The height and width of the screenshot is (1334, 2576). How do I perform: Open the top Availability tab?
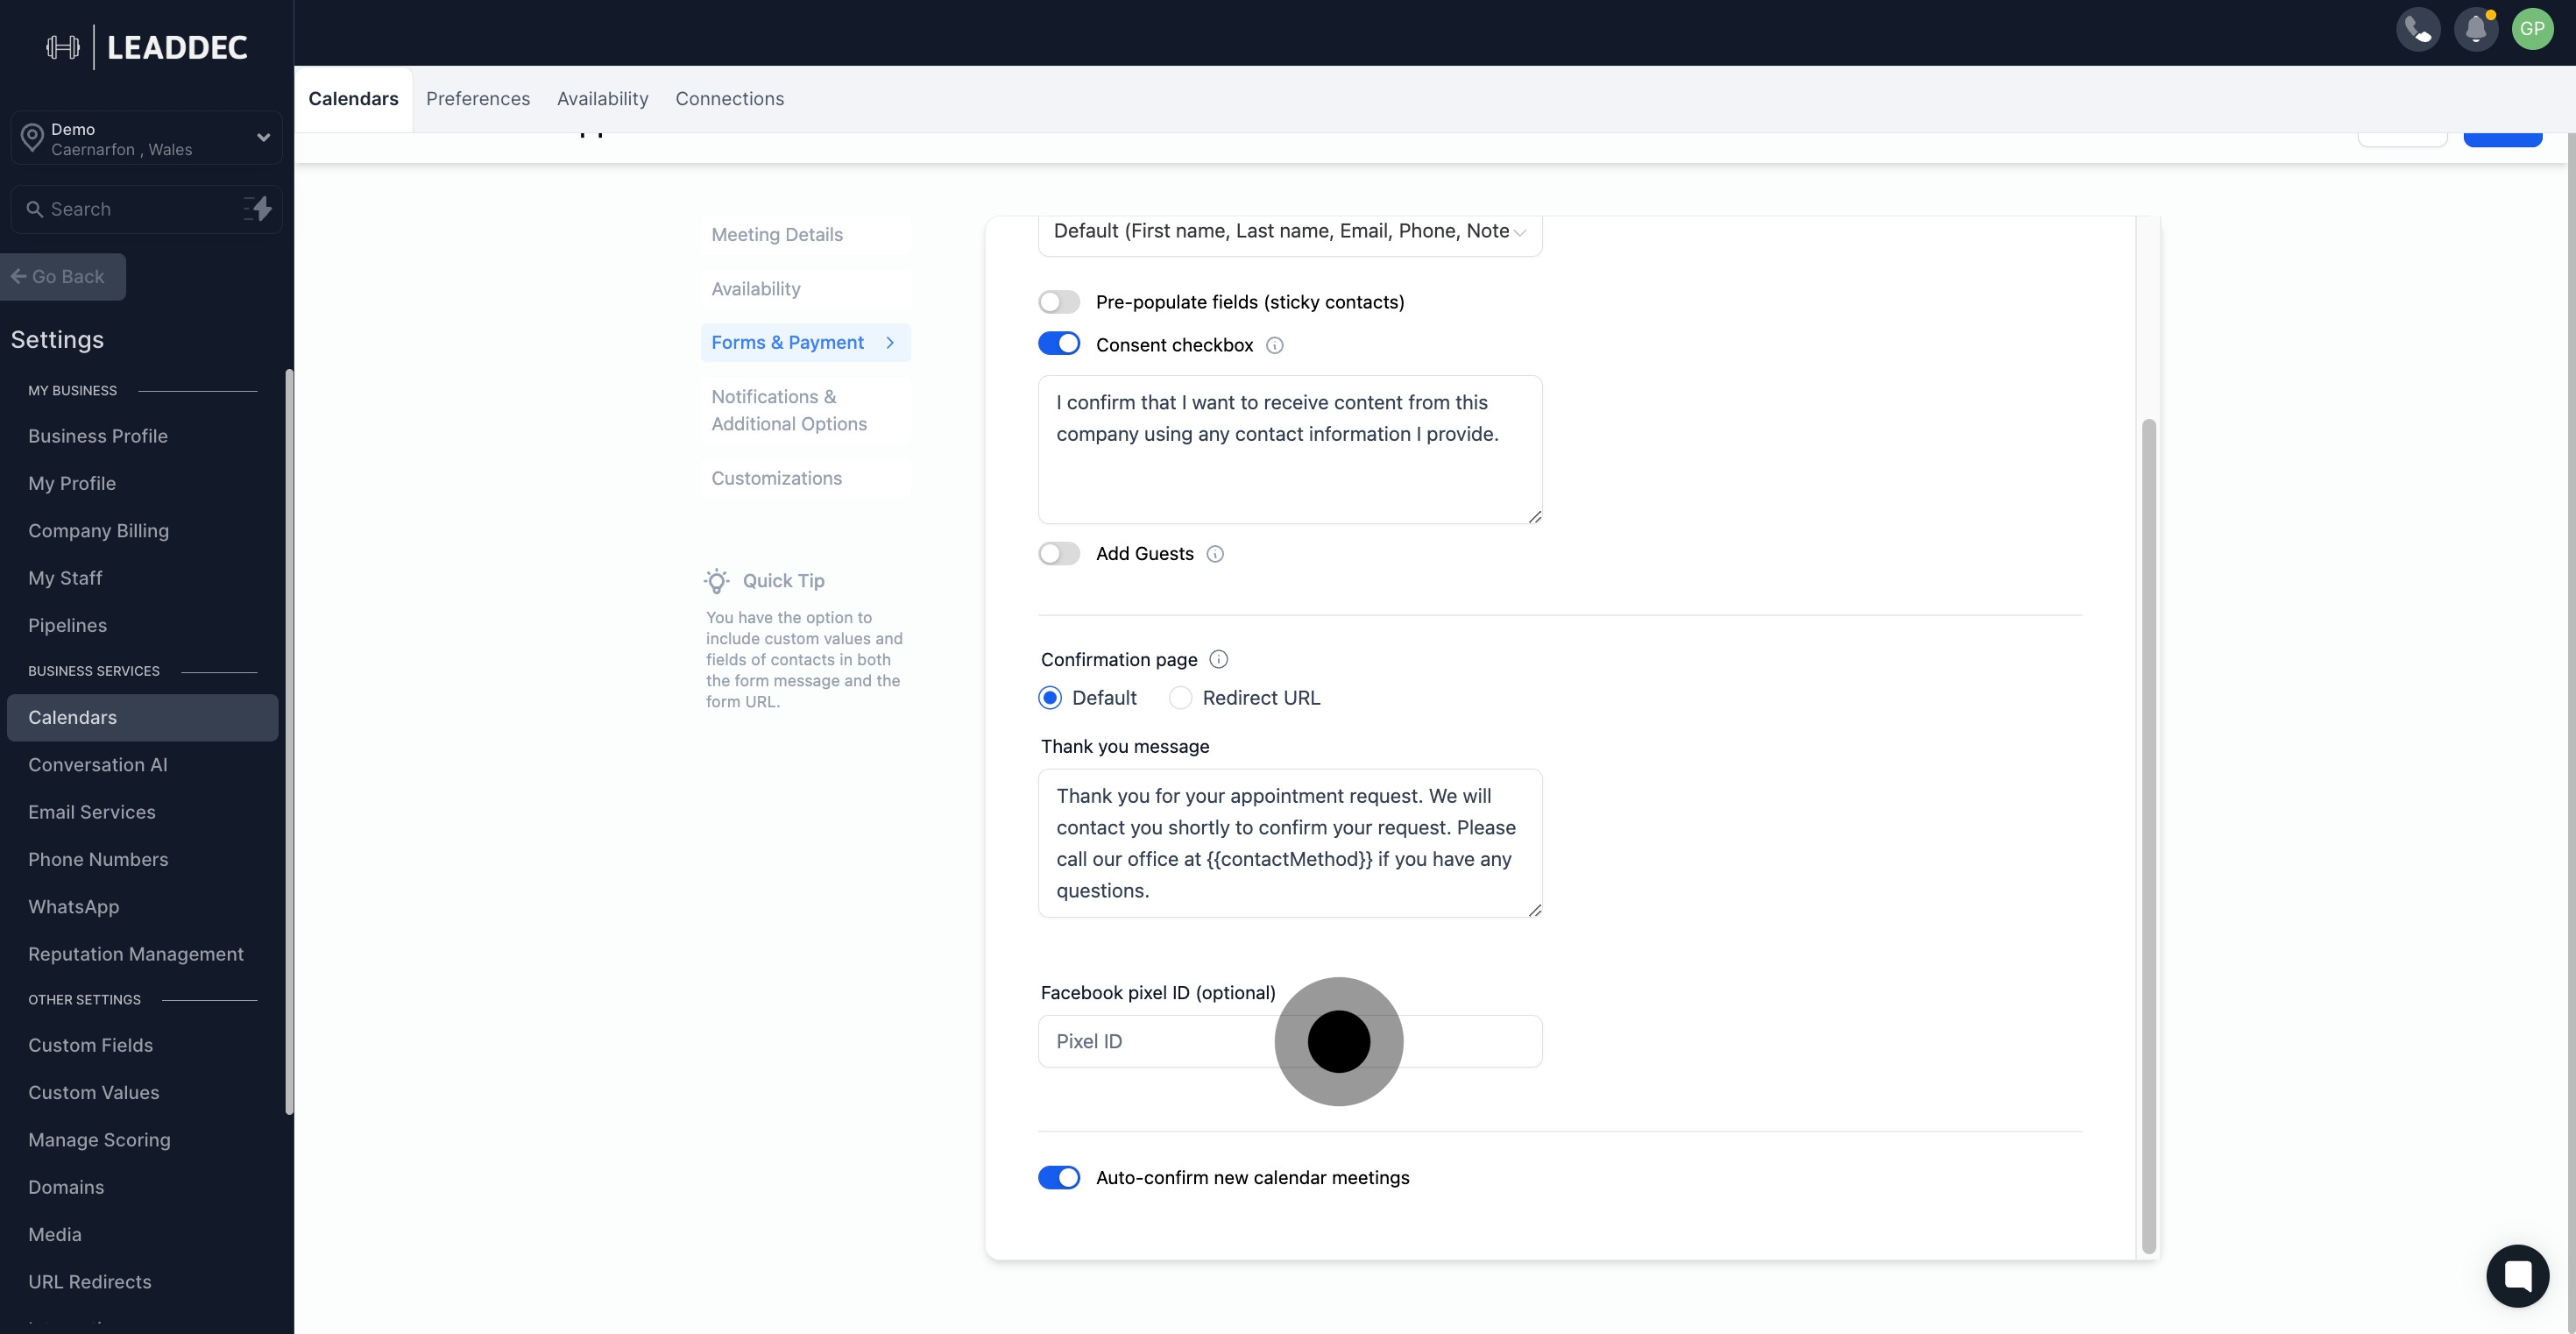click(x=603, y=99)
